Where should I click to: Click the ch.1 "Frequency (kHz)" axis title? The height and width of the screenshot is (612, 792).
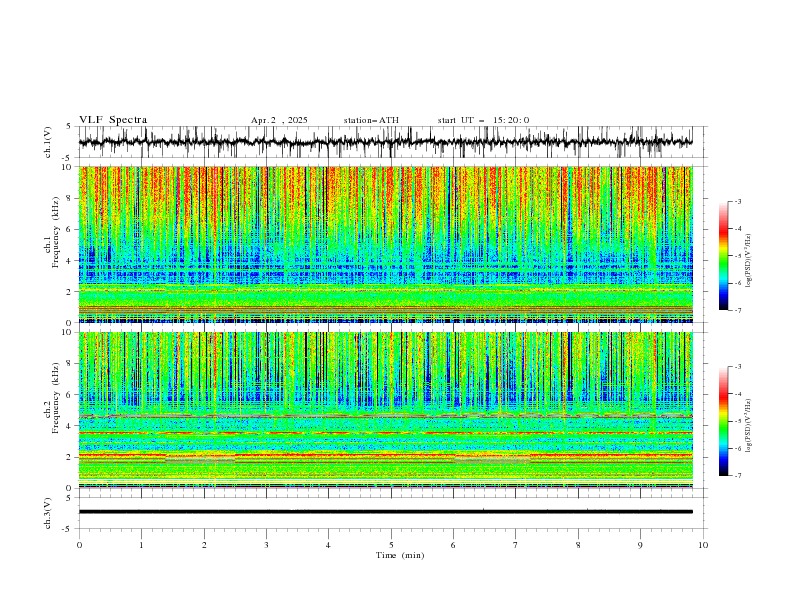click(x=56, y=232)
